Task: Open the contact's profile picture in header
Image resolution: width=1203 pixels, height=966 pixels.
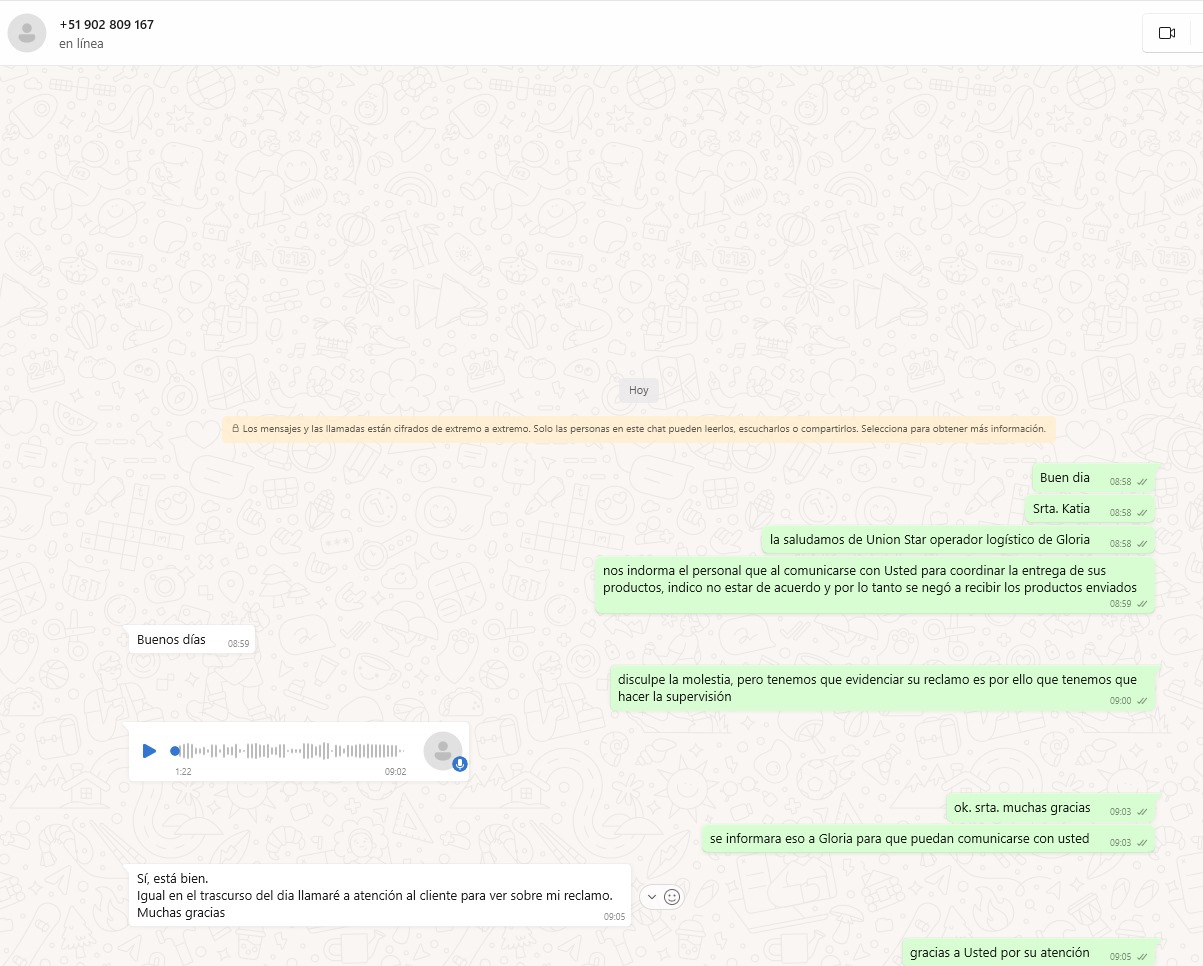Action: [x=27, y=33]
